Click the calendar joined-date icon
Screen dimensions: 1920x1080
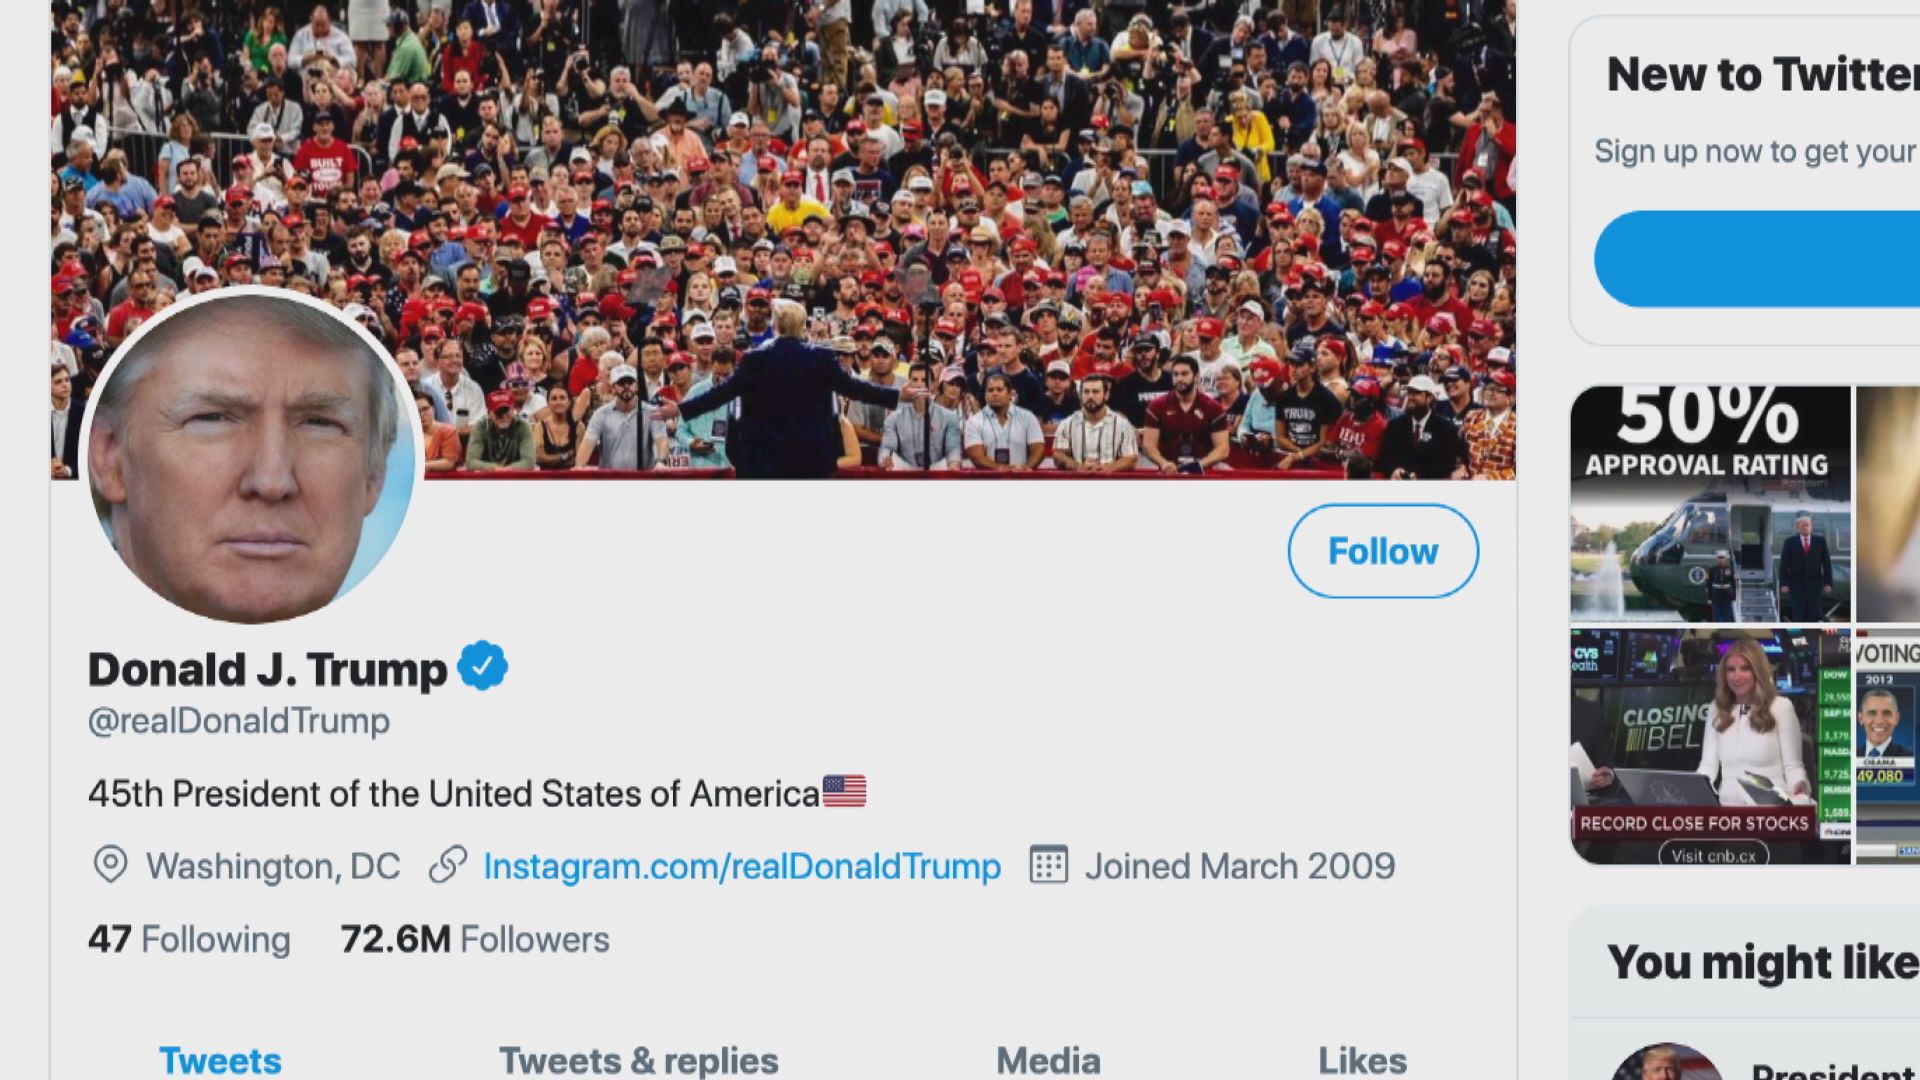[1048, 865]
